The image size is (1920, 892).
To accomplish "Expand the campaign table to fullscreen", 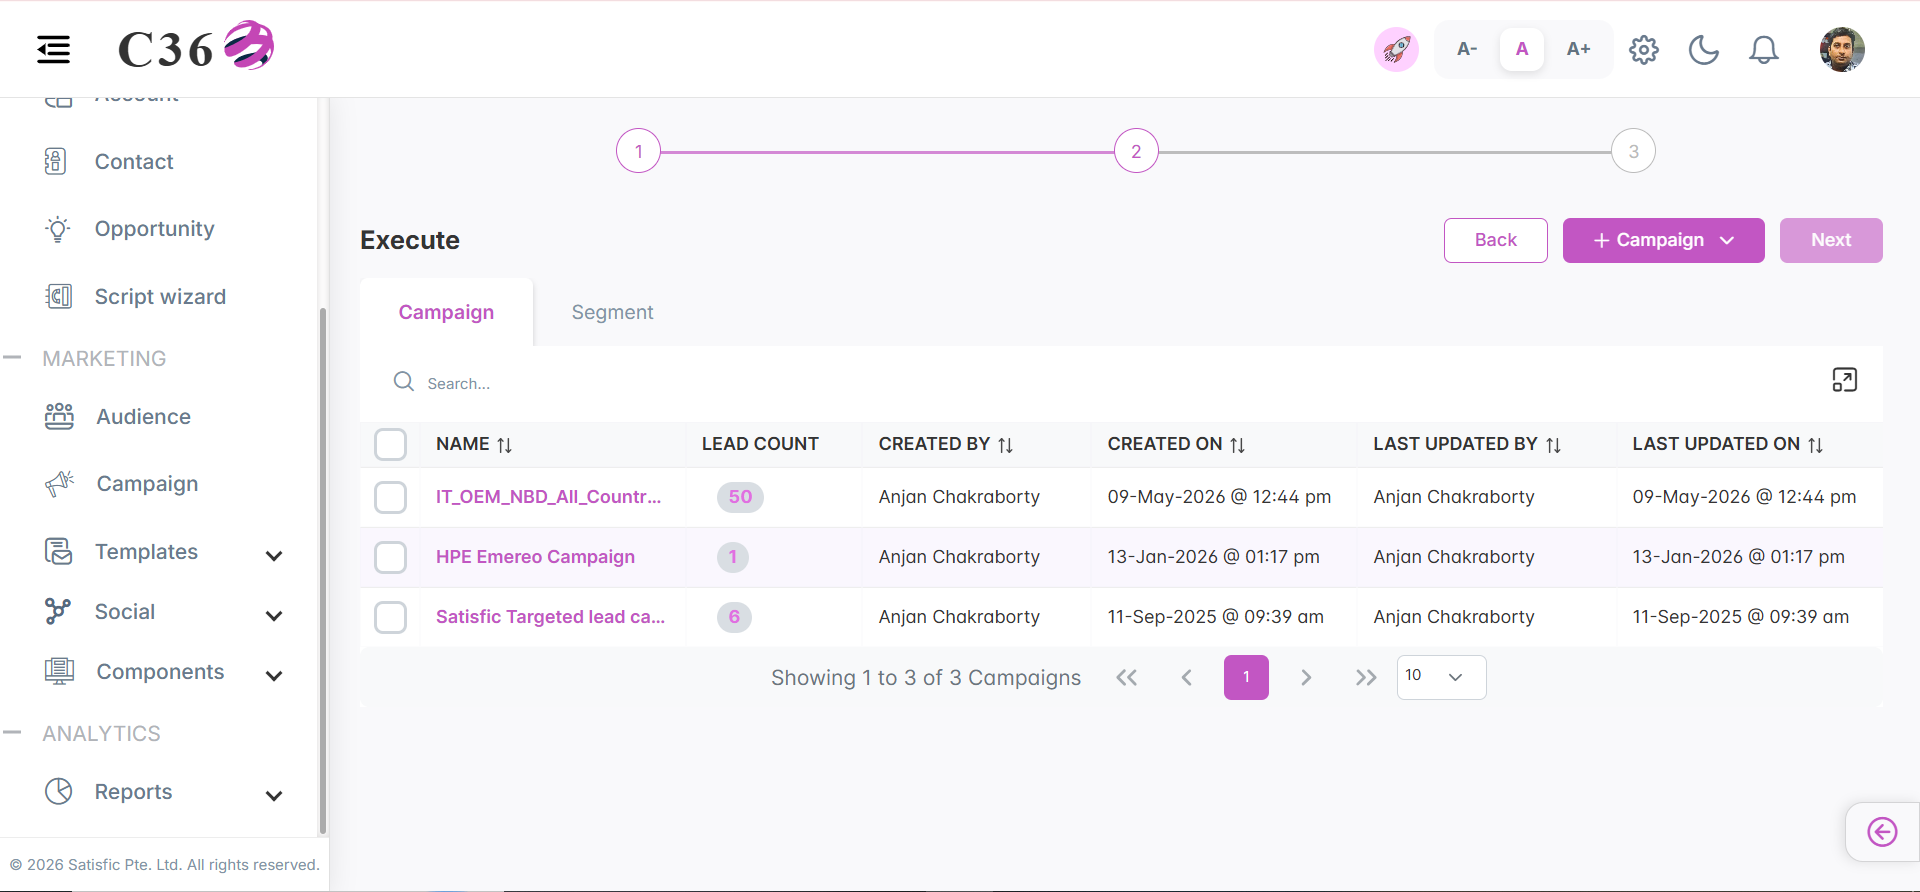I will click(x=1845, y=380).
